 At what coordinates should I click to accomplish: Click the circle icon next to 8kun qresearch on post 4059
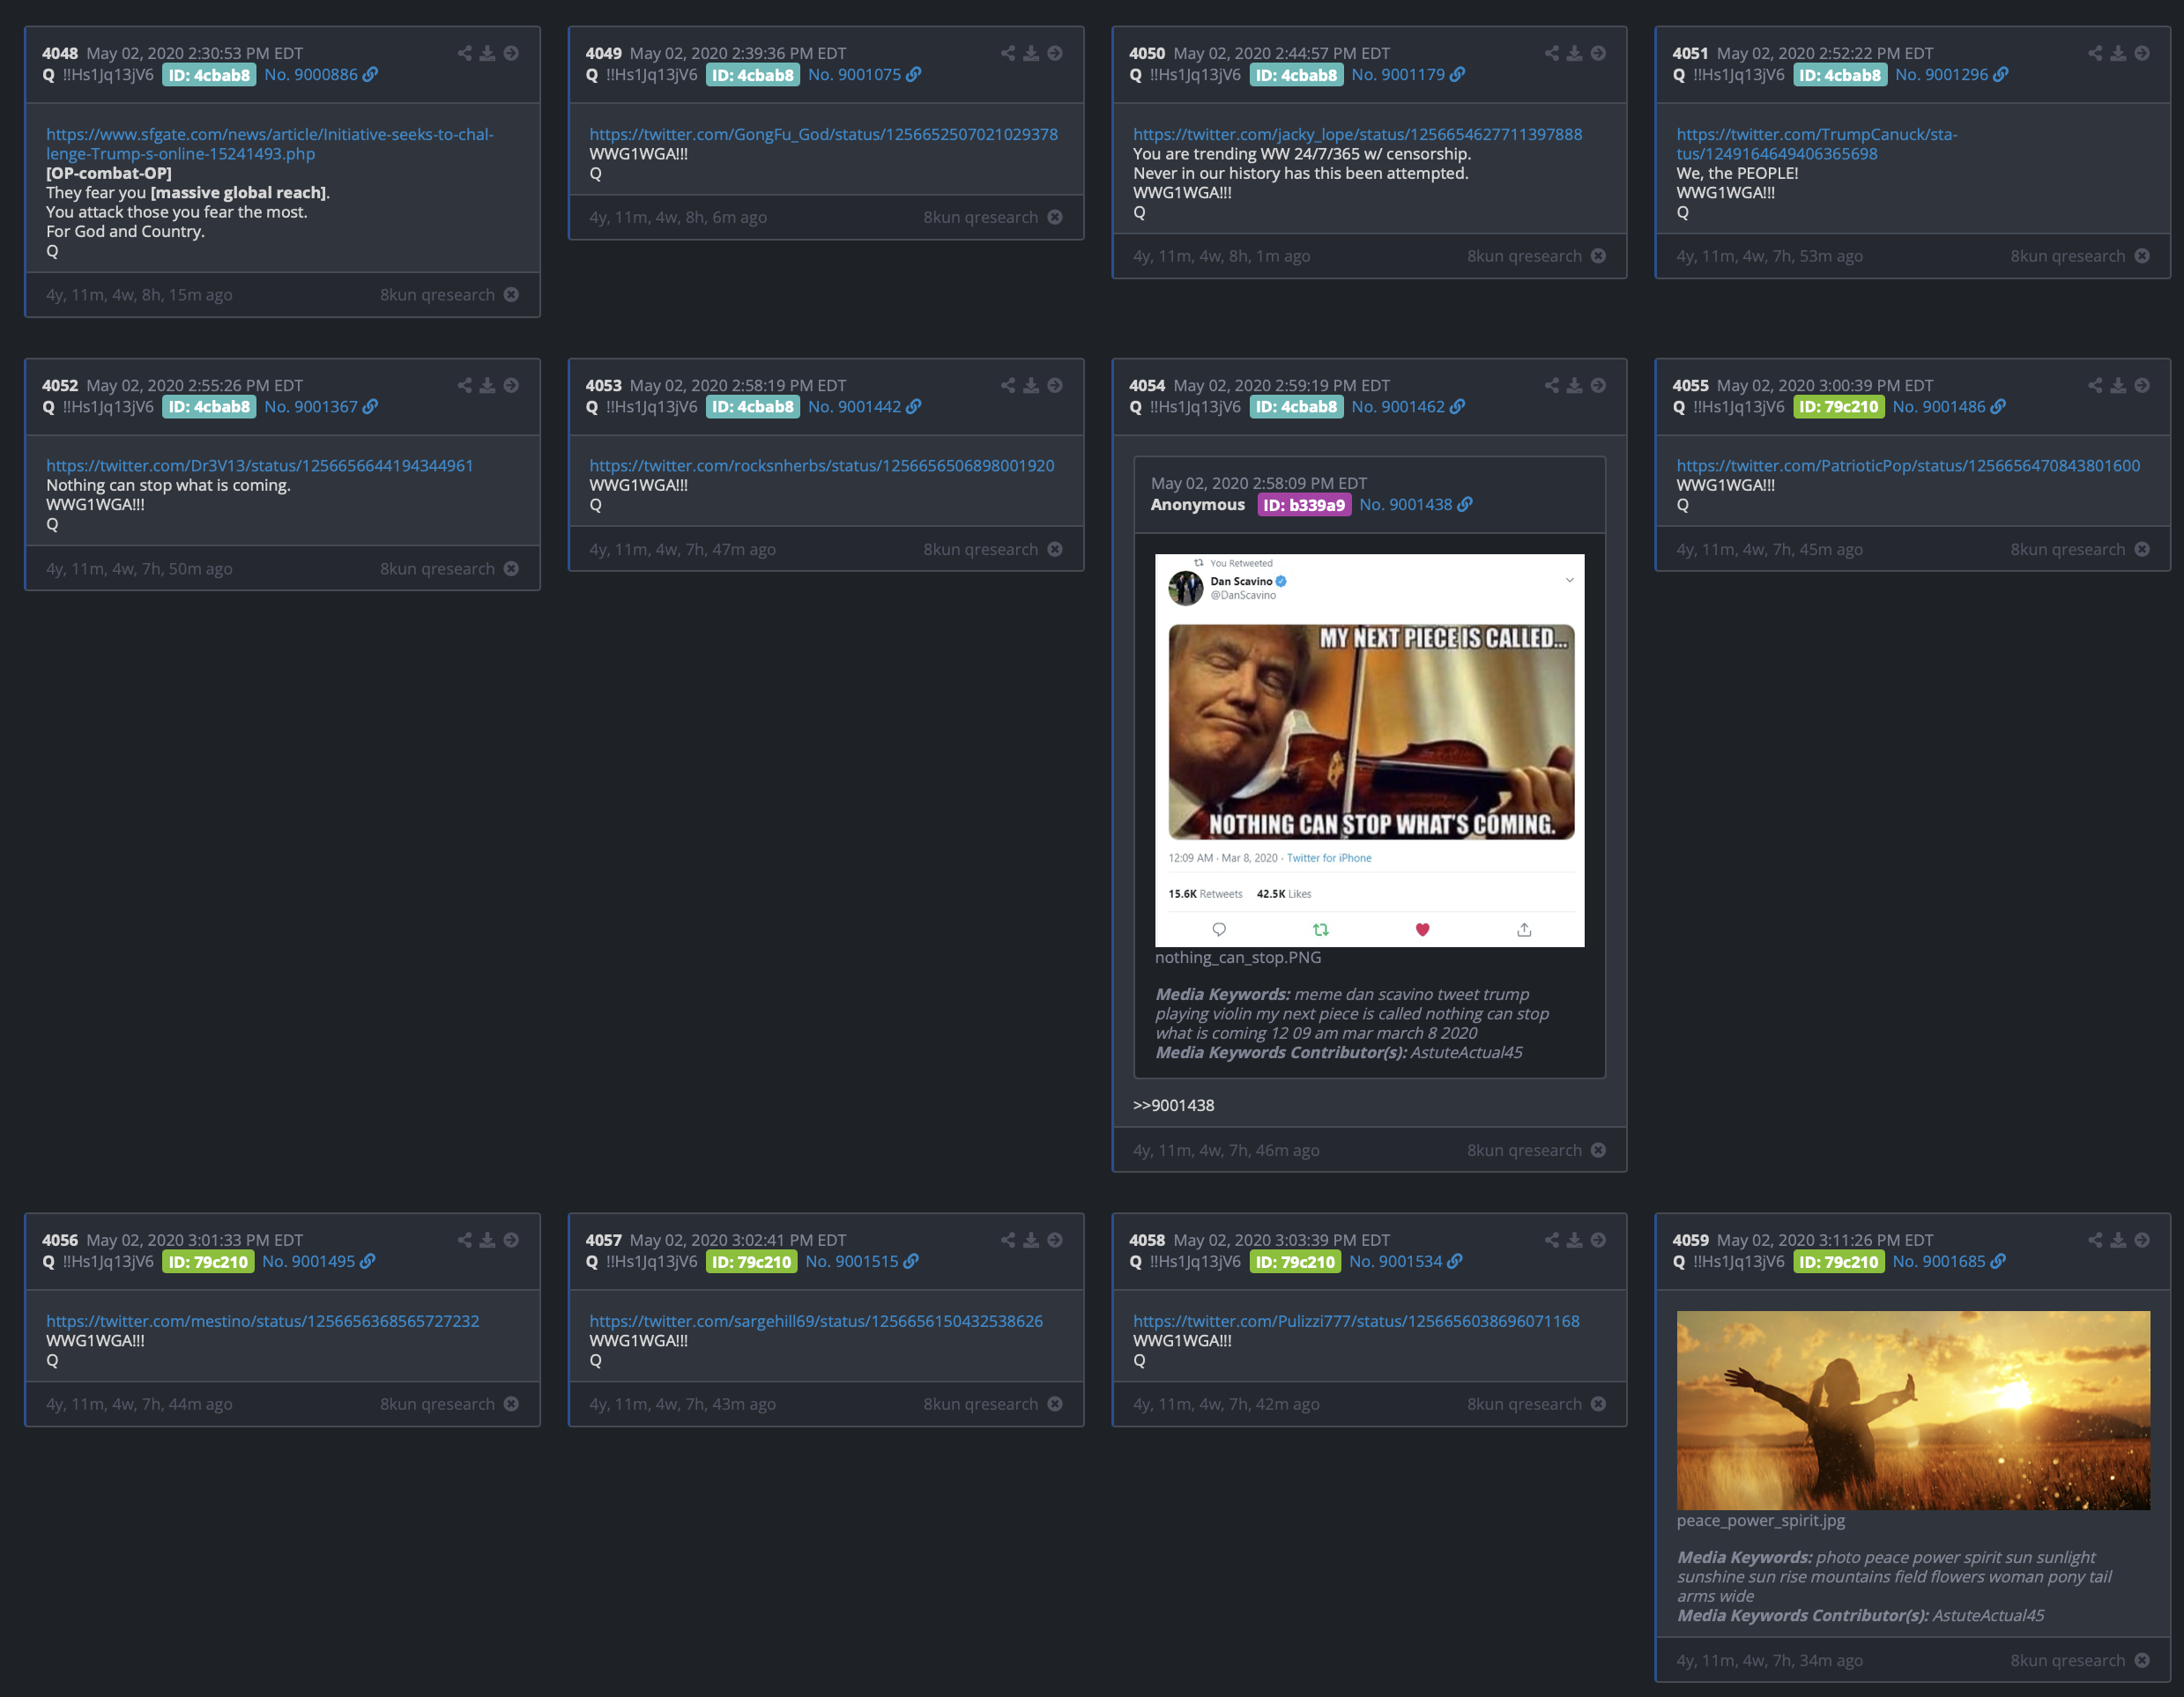click(2142, 1660)
